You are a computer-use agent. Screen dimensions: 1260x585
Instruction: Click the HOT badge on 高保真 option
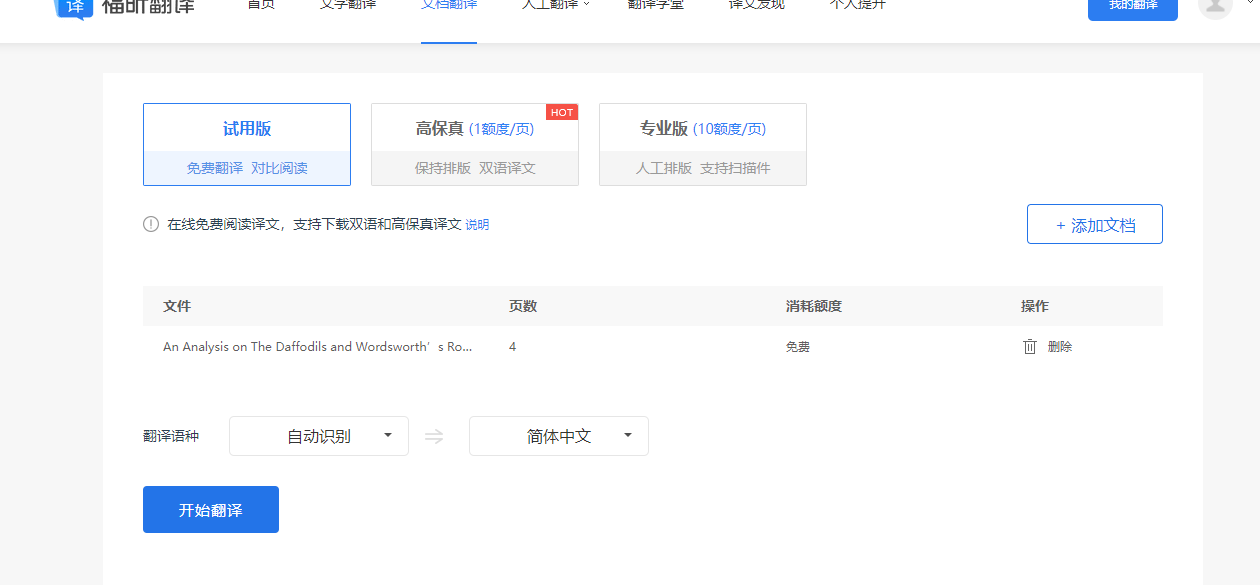tap(562, 112)
